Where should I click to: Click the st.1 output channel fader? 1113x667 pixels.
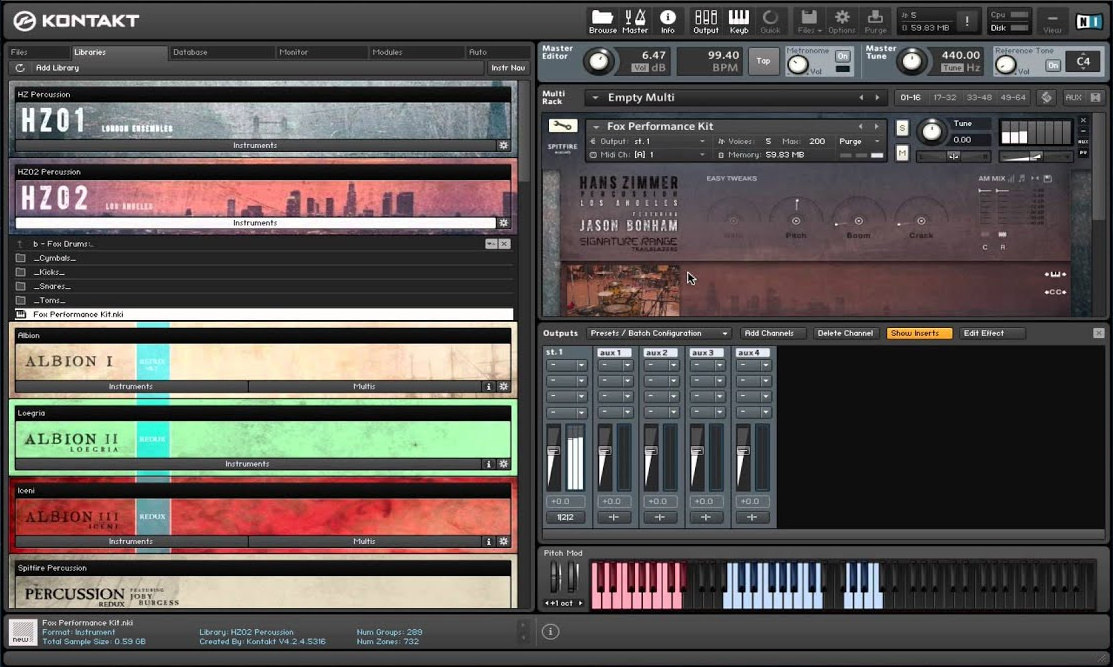pyautogui.click(x=553, y=451)
